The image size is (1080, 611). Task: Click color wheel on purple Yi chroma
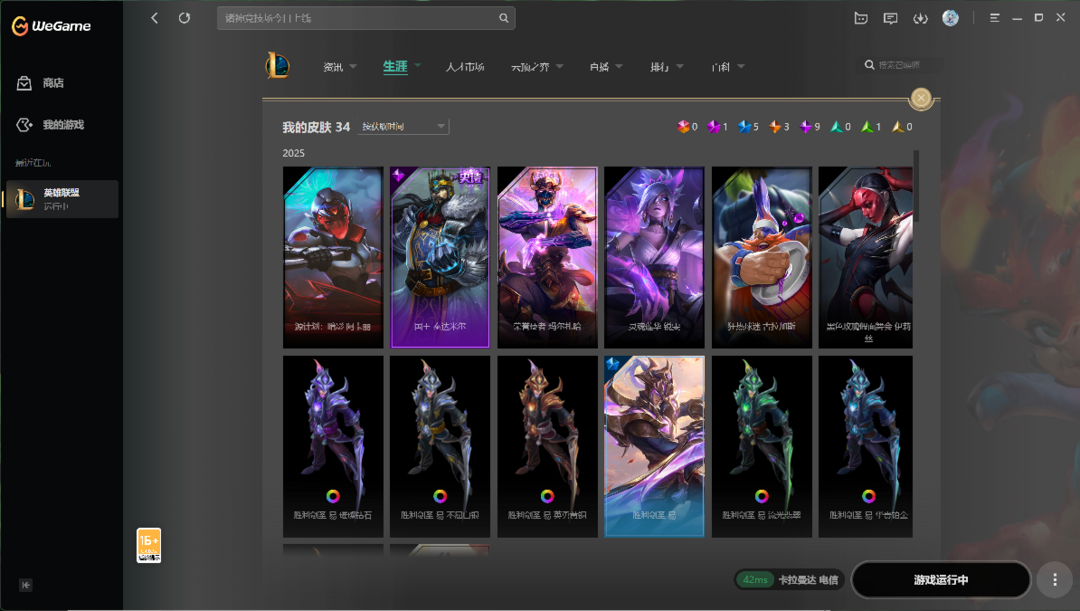(x=333, y=496)
